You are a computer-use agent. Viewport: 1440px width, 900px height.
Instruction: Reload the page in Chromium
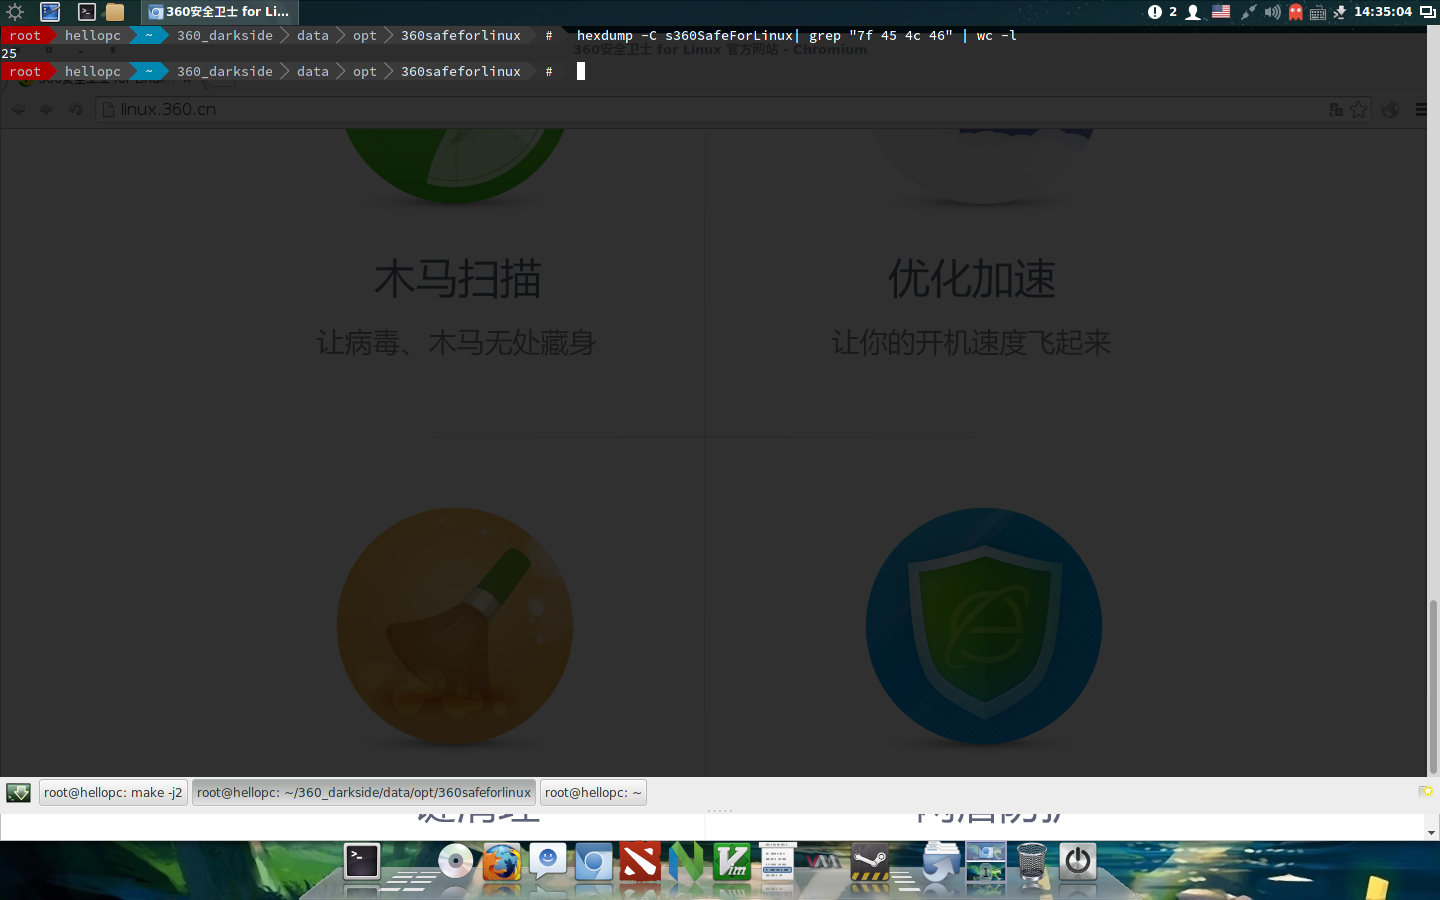pyautogui.click(x=75, y=109)
